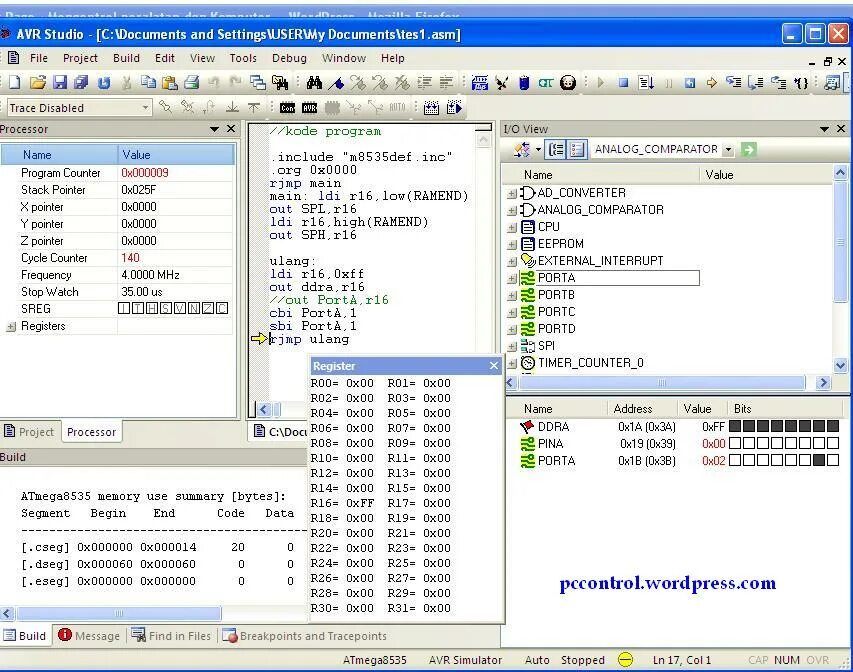Create a new file via toolbar icon

pos(15,83)
